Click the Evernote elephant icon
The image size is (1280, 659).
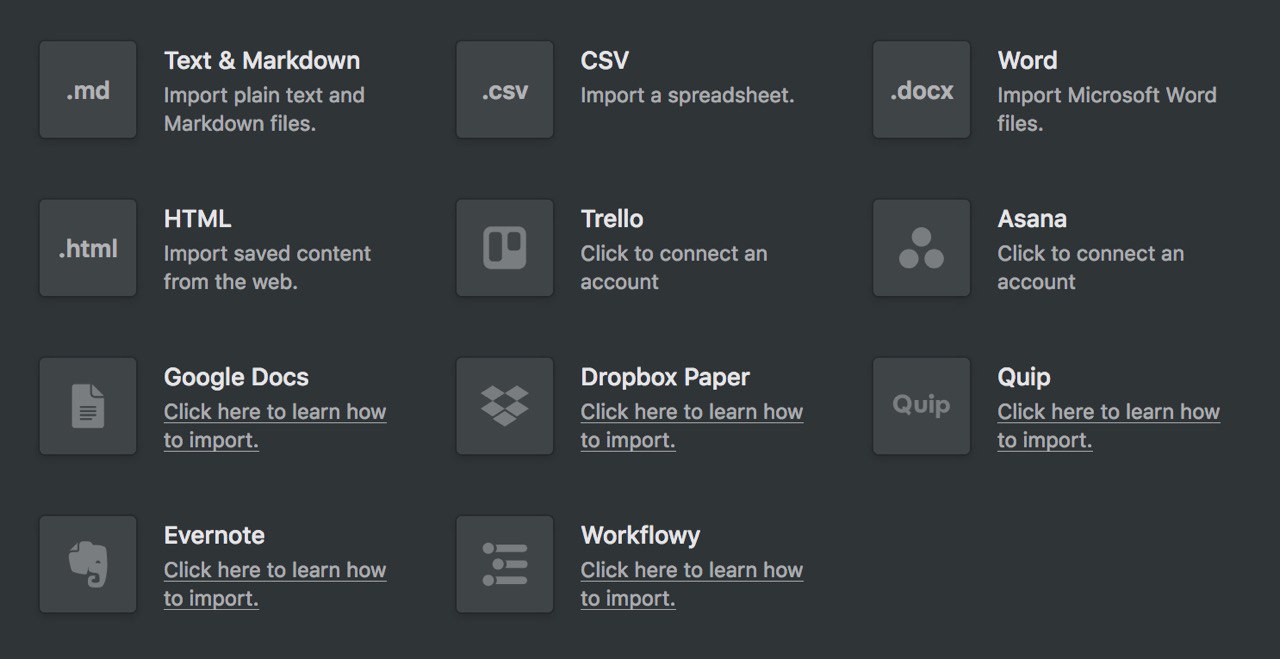pos(88,564)
